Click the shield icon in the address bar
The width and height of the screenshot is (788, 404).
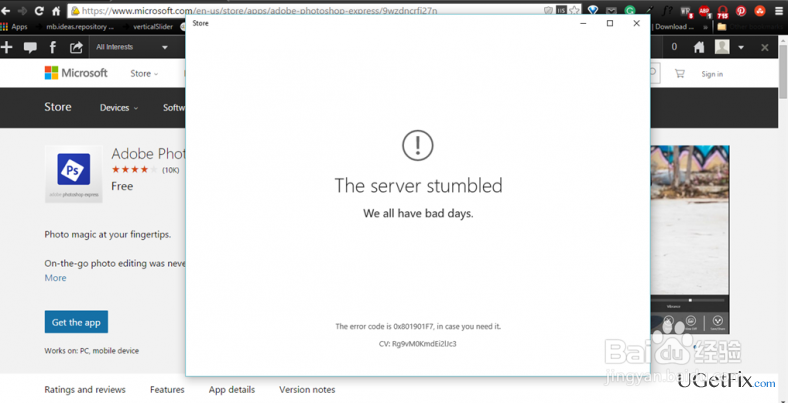[x=548, y=11]
